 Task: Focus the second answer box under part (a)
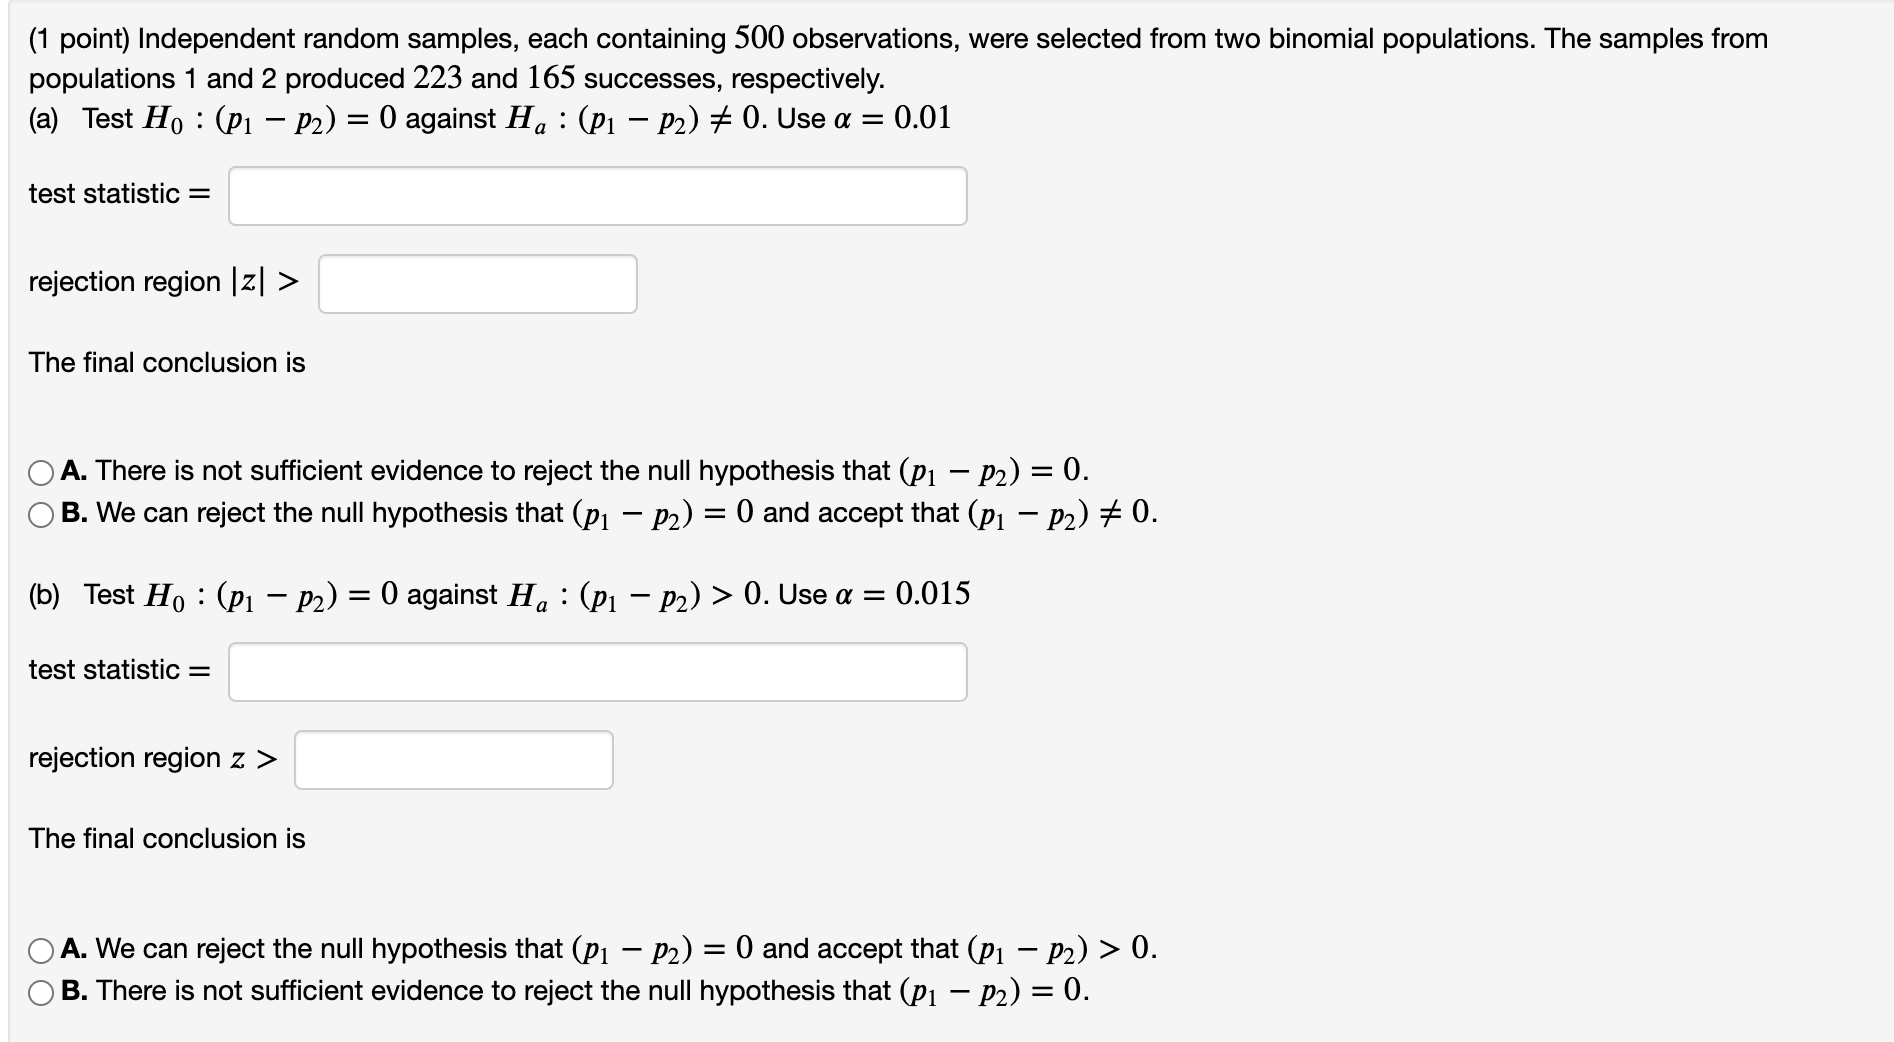(x=477, y=286)
